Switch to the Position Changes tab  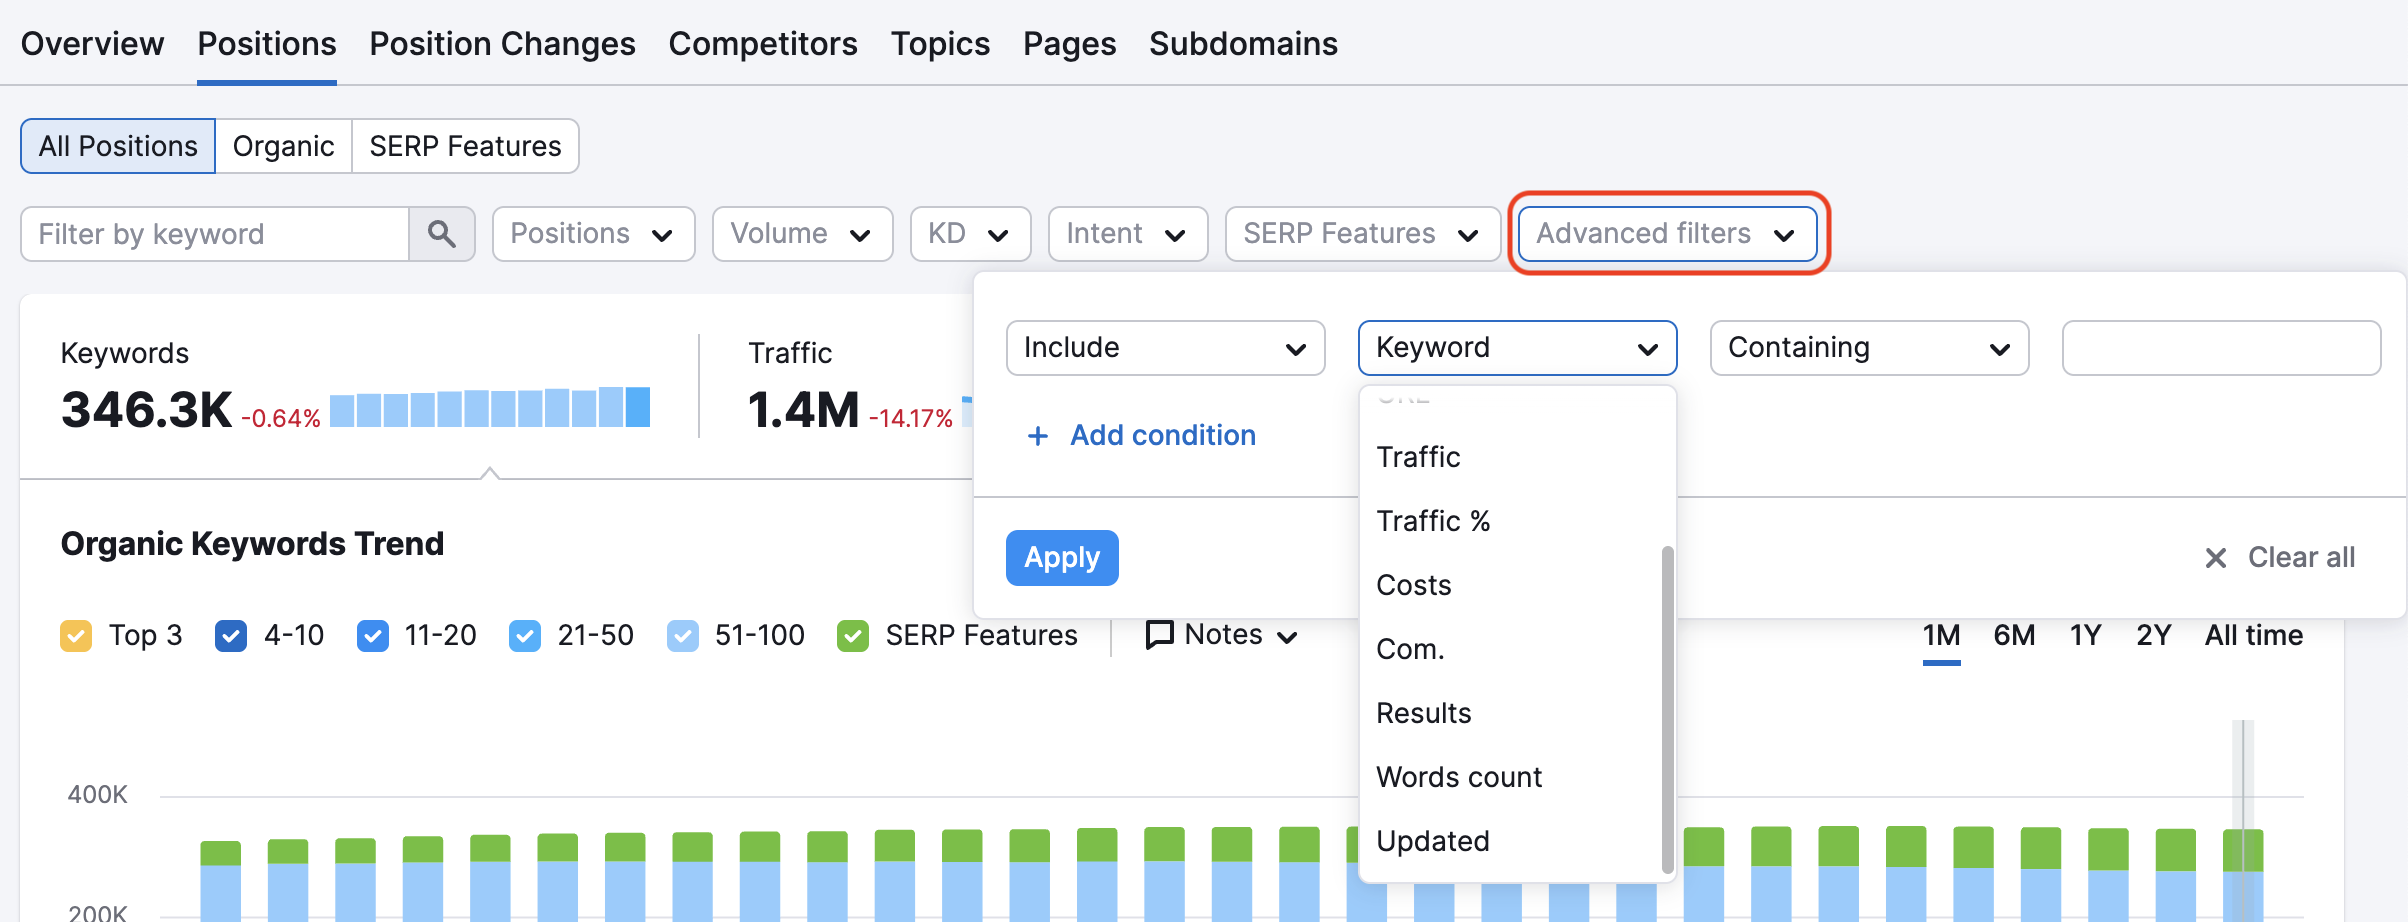(501, 43)
